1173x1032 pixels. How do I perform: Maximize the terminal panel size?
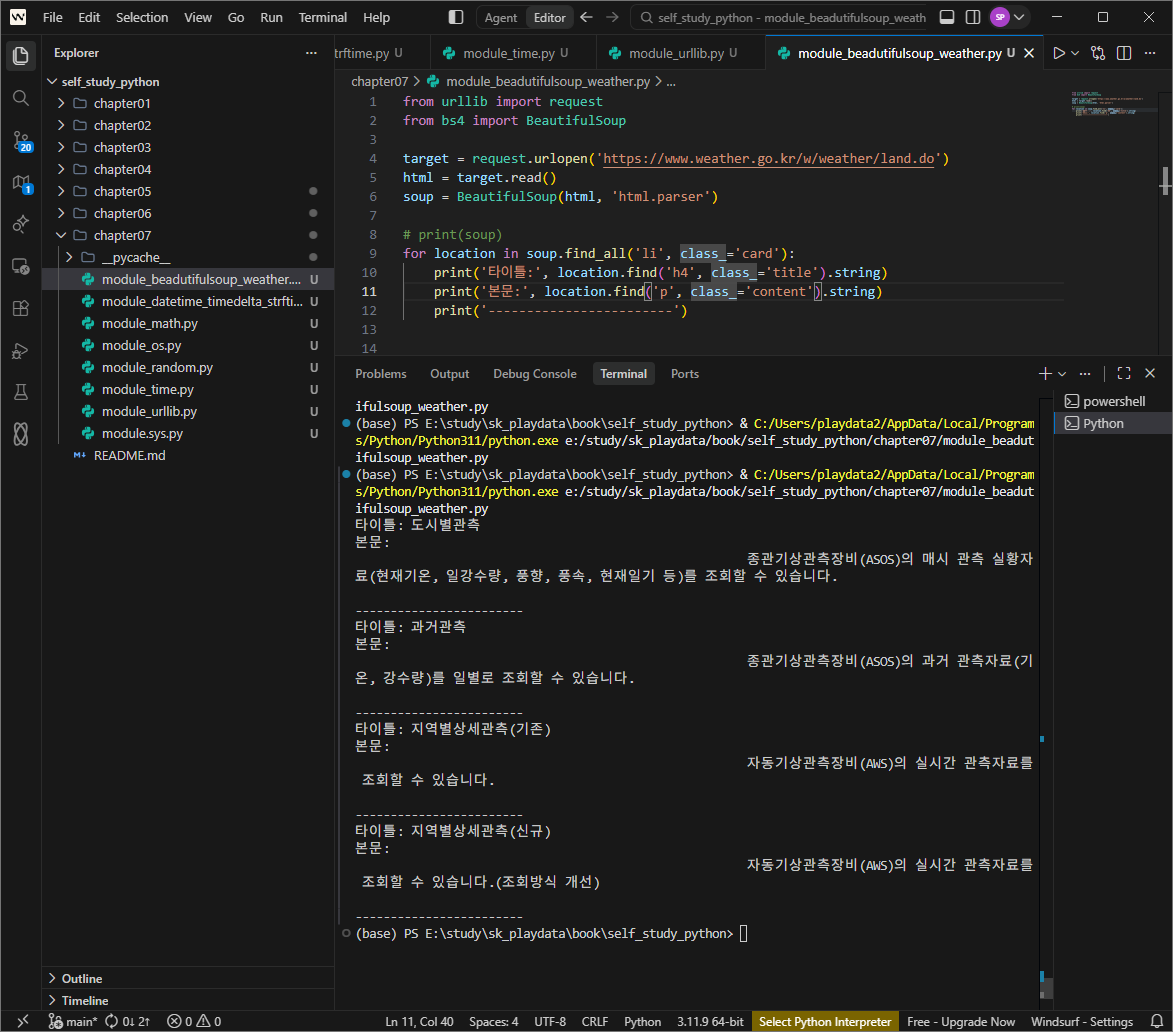pos(1124,373)
